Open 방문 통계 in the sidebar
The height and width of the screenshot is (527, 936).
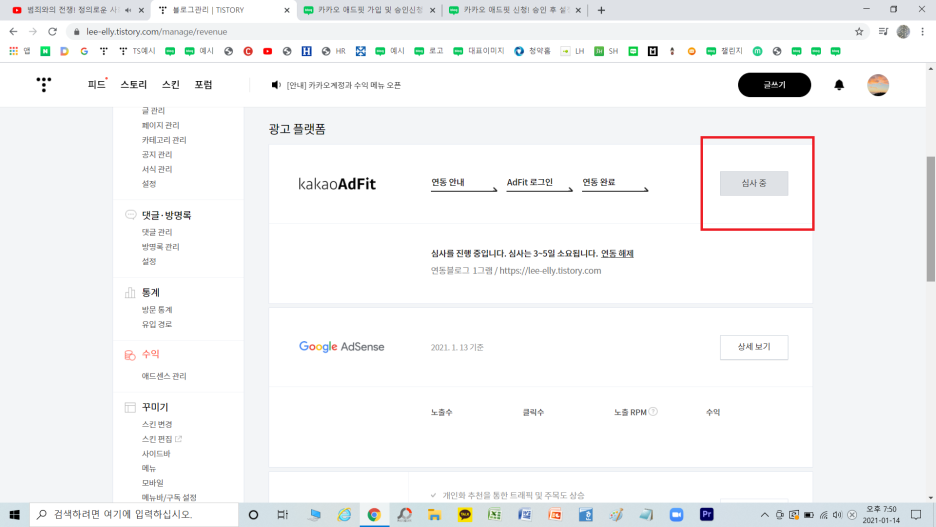(156, 310)
